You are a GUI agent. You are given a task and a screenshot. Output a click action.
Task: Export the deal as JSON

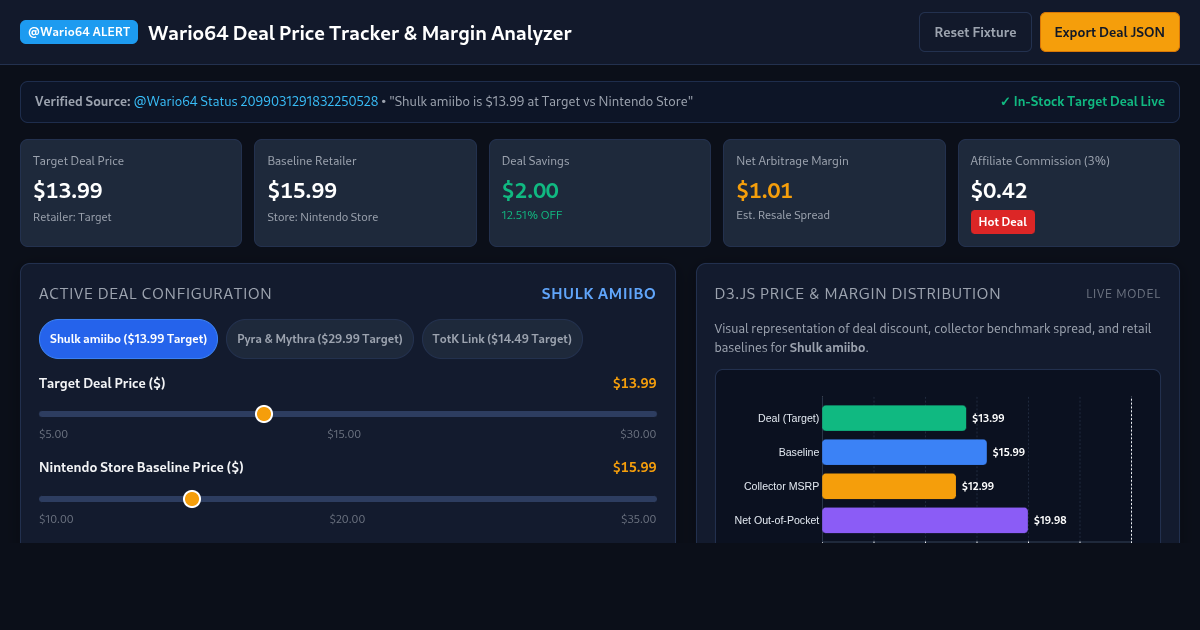(1110, 32)
